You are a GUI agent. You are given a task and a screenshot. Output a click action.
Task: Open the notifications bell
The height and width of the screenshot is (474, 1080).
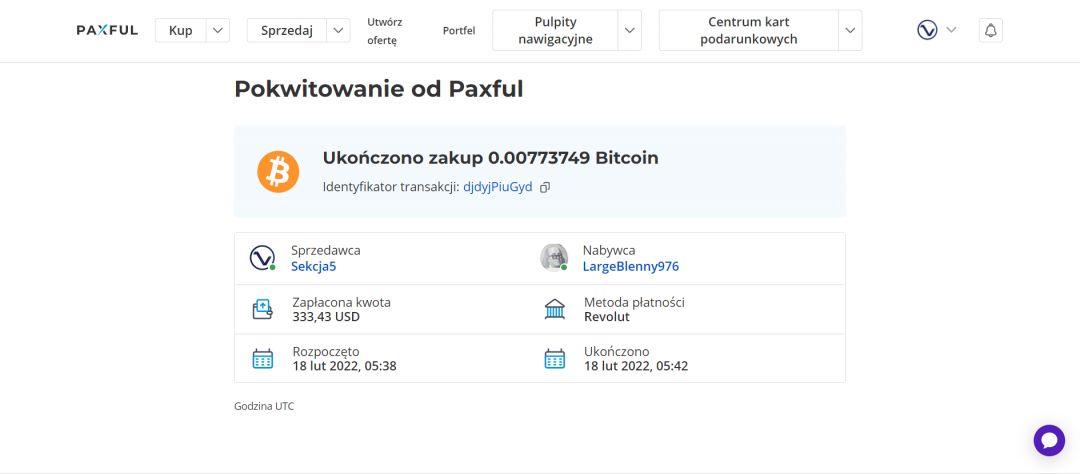click(x=990, y=30)
